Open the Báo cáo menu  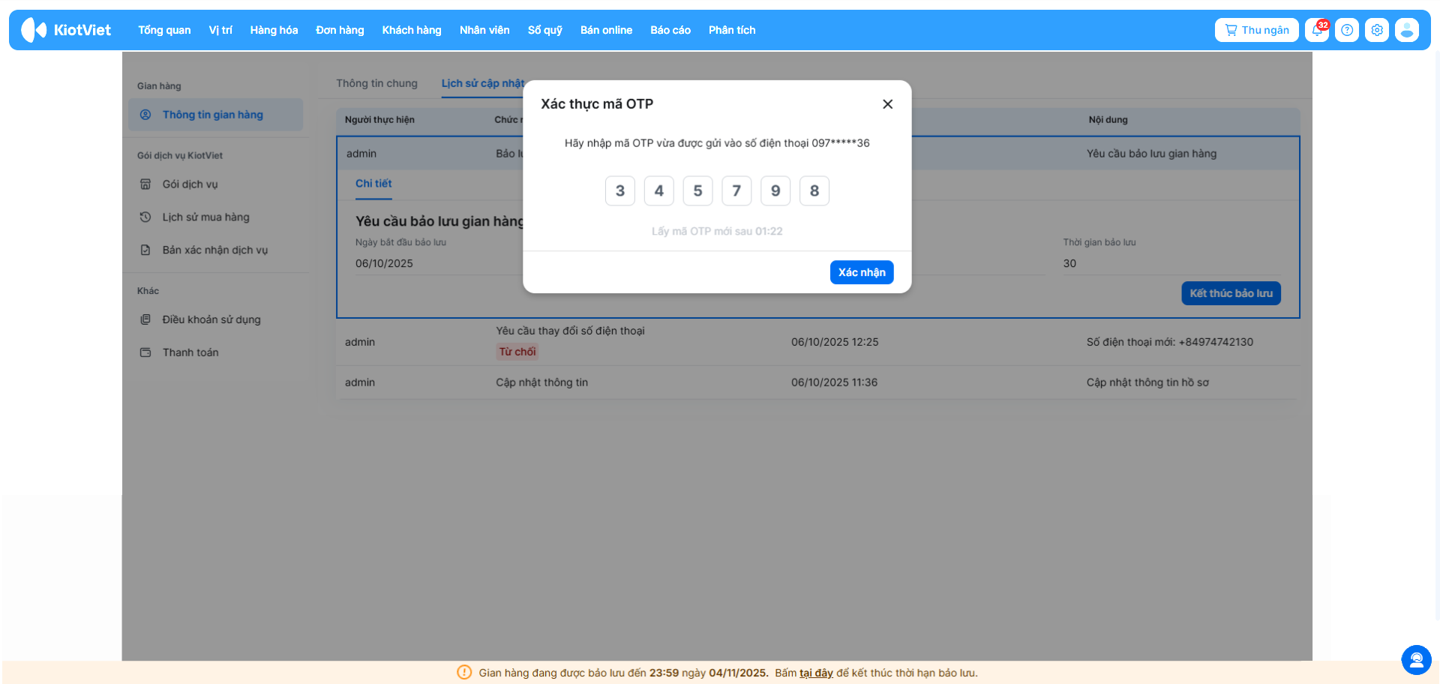coord(670,30)
